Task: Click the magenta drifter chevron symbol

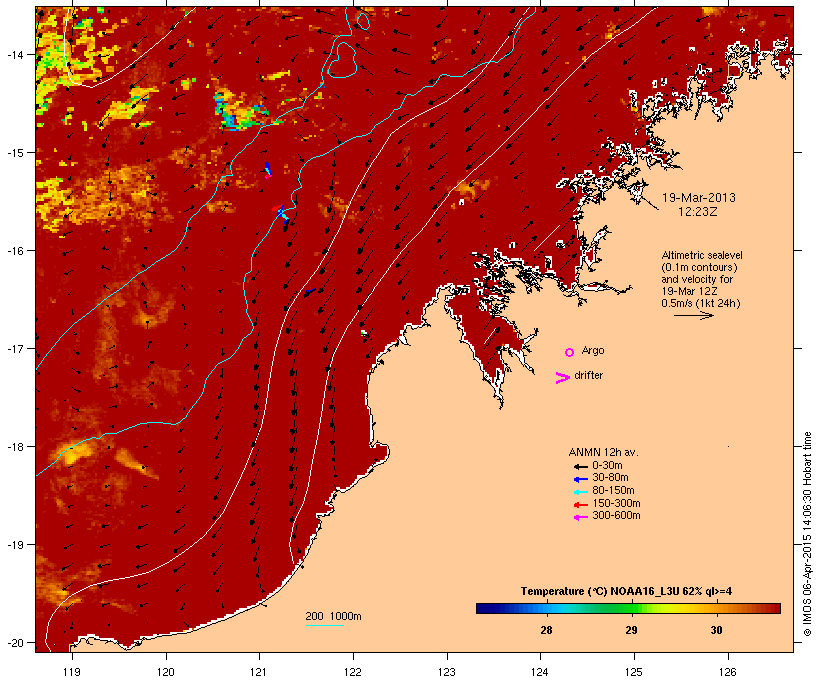Action: pos(562,378)
